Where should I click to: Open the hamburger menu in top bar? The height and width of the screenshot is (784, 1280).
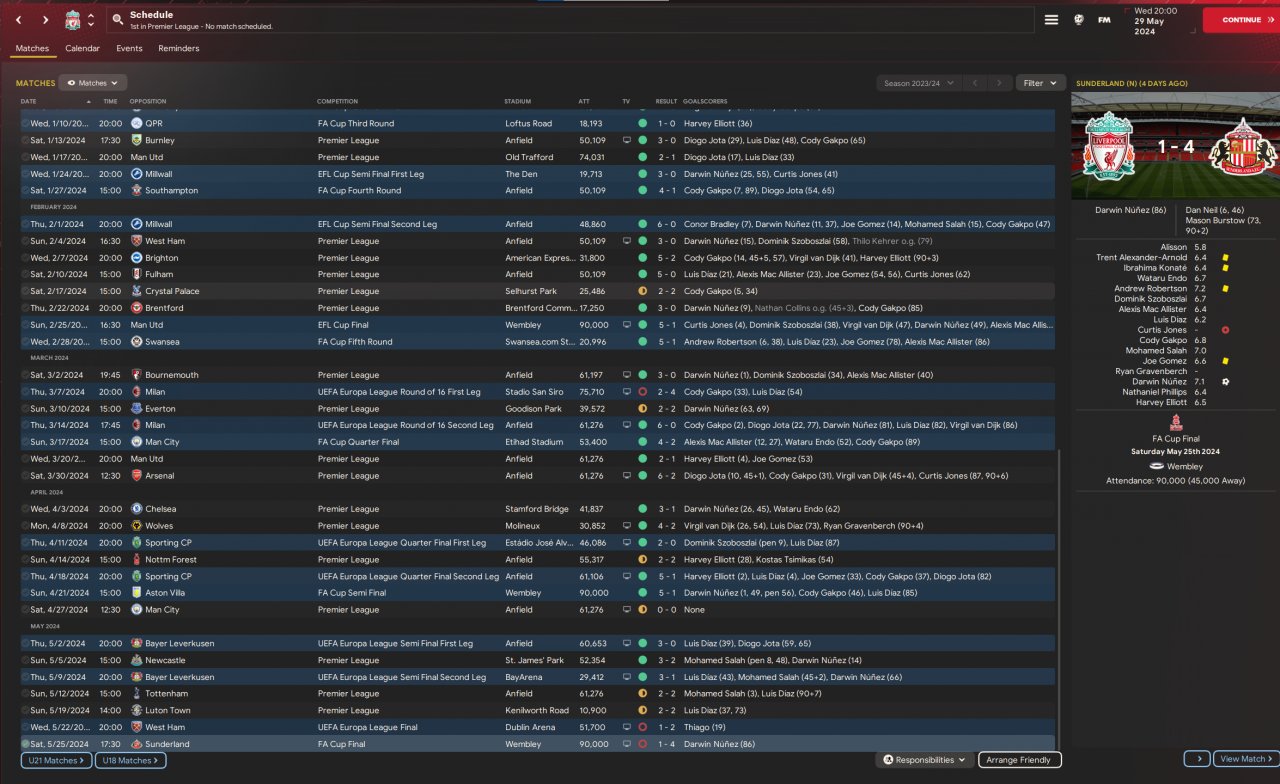1051,20
